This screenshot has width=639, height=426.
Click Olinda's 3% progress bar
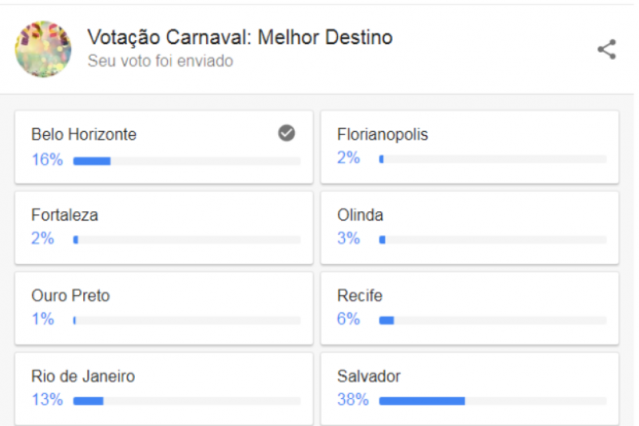(493, 240)
